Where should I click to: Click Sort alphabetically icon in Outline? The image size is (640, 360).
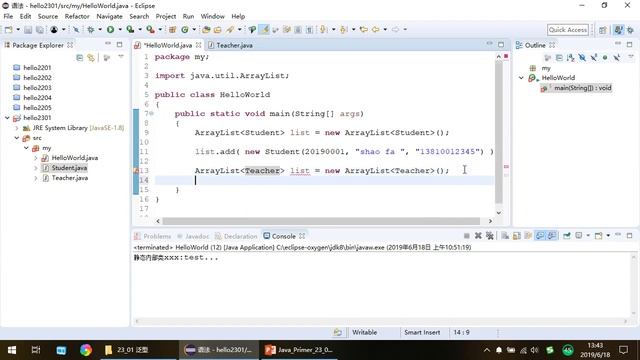tap(571, 58)
